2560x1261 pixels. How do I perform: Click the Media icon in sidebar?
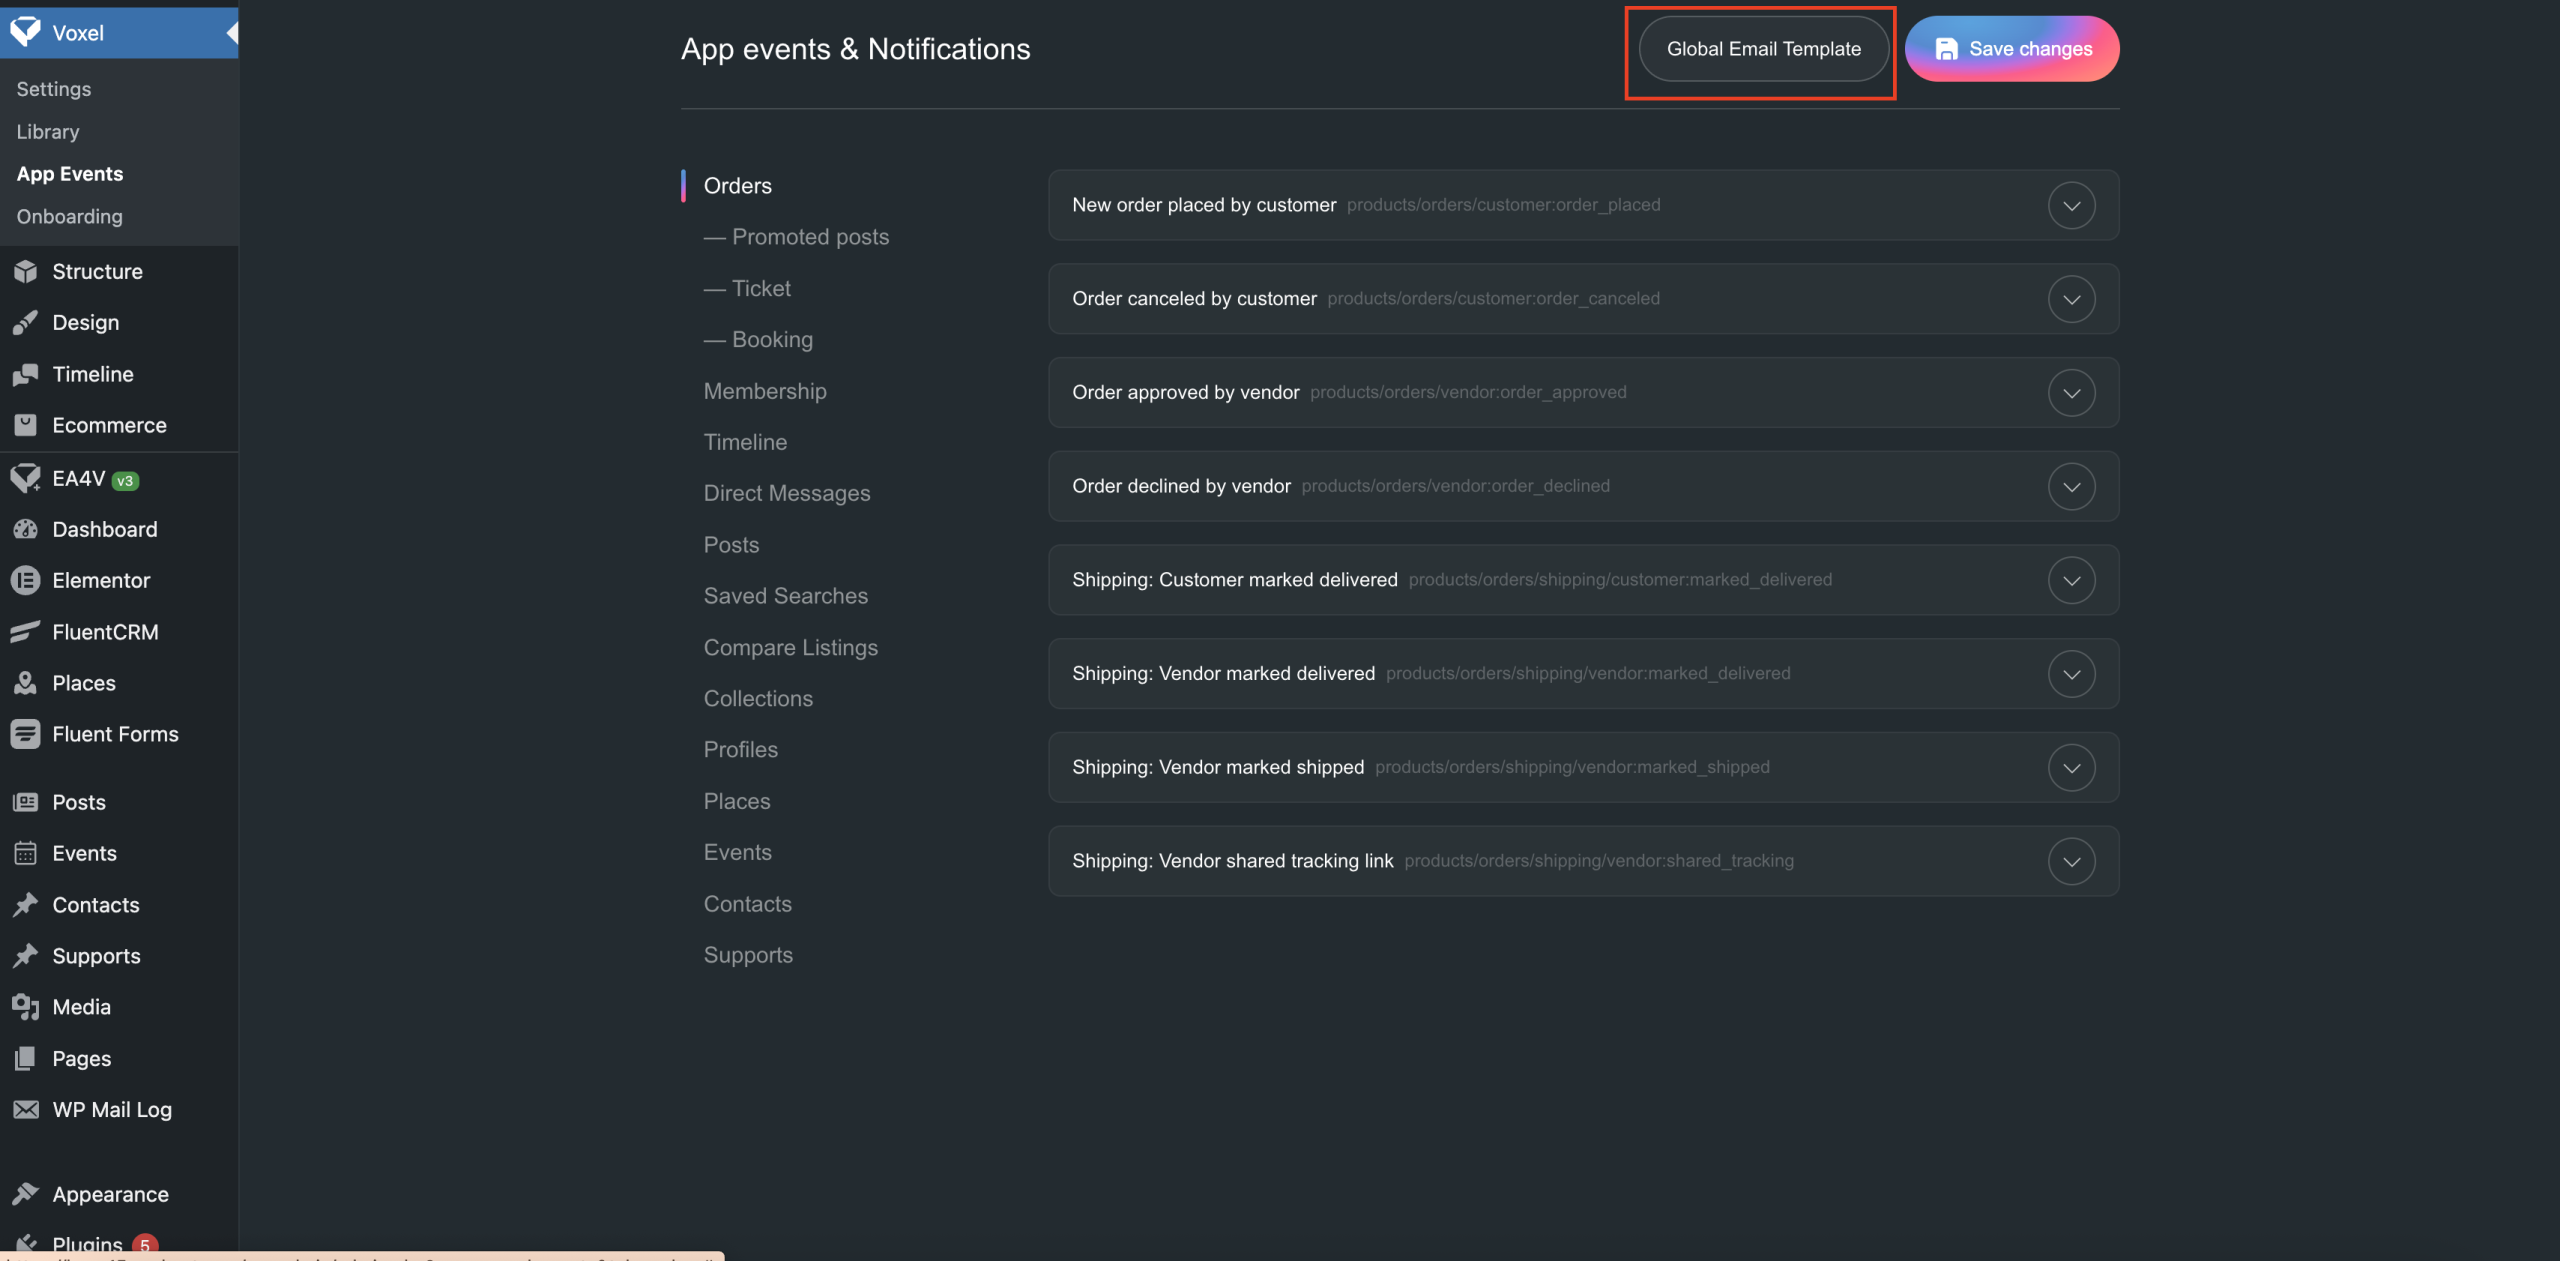25,1007
